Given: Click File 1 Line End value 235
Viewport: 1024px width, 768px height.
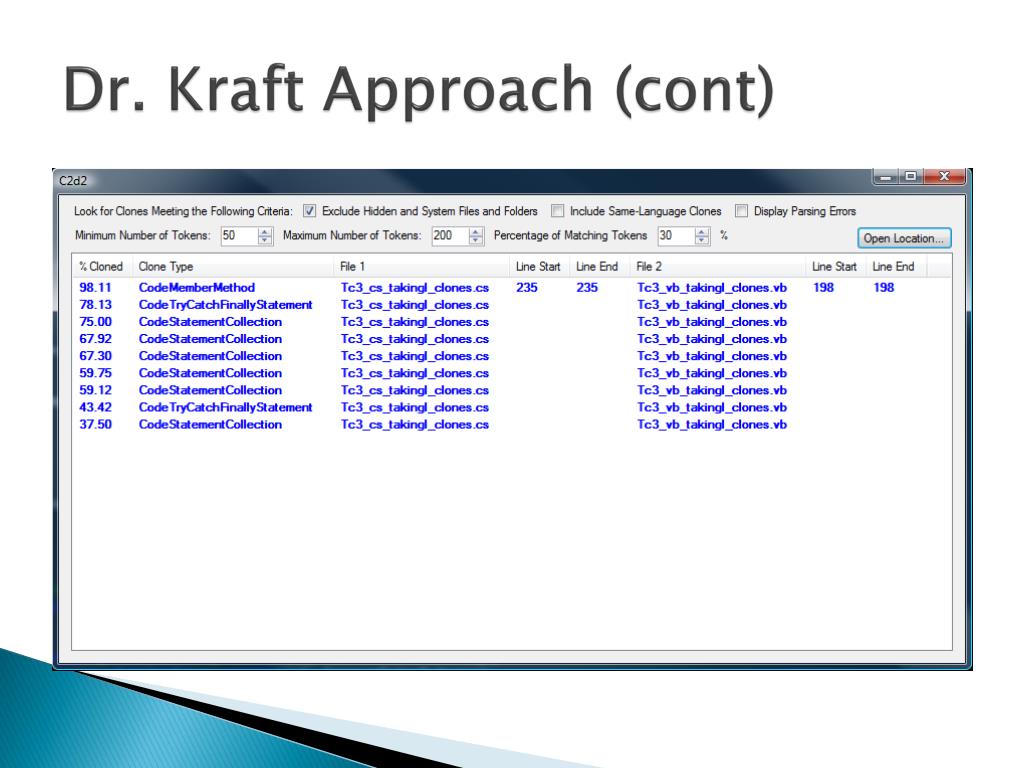Looking at the screenshot, I should click(x=587, y=287).
